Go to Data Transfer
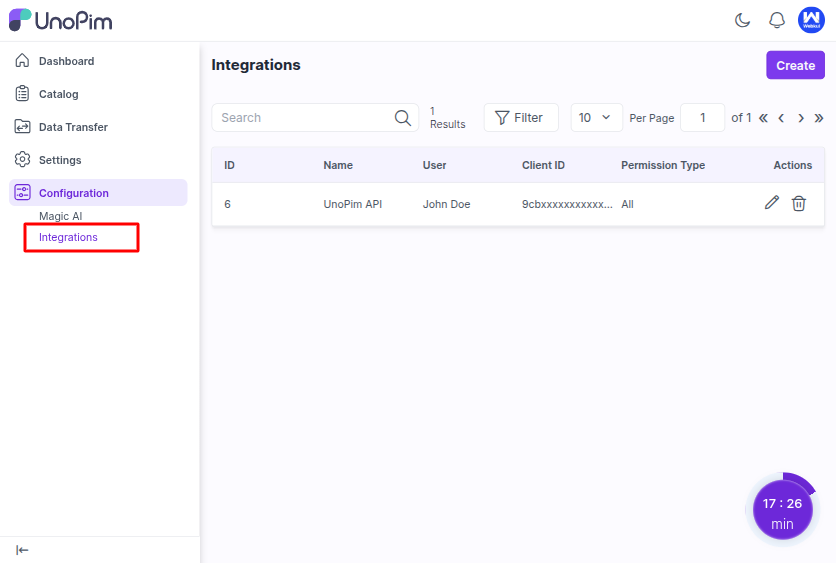This screenshot has height=563, width=836. click(x=73, y=127)
